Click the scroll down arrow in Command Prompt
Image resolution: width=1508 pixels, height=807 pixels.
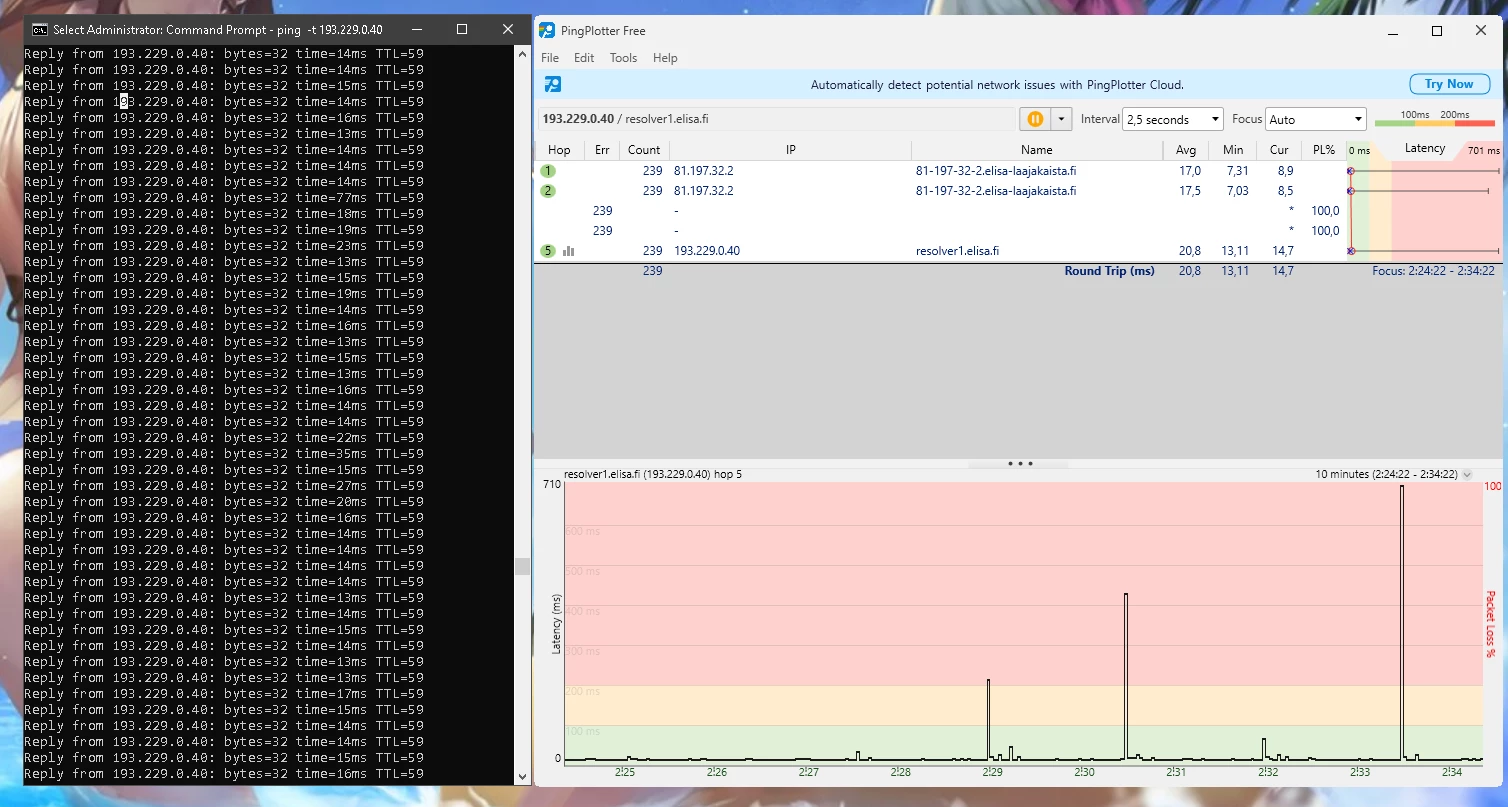click(x=522, y=776)
